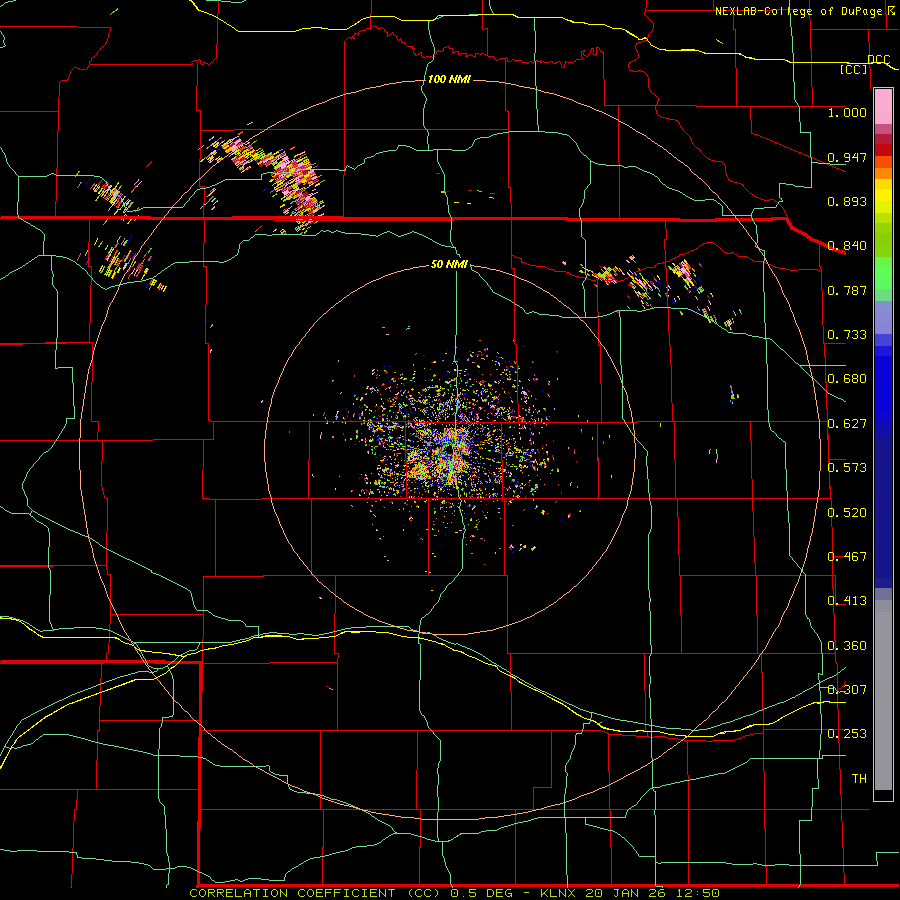Click the 0.573 legend value
Image resolution: width=900 pixels, height=900 pixels.
pyautogui.click(x=847, y=468)
